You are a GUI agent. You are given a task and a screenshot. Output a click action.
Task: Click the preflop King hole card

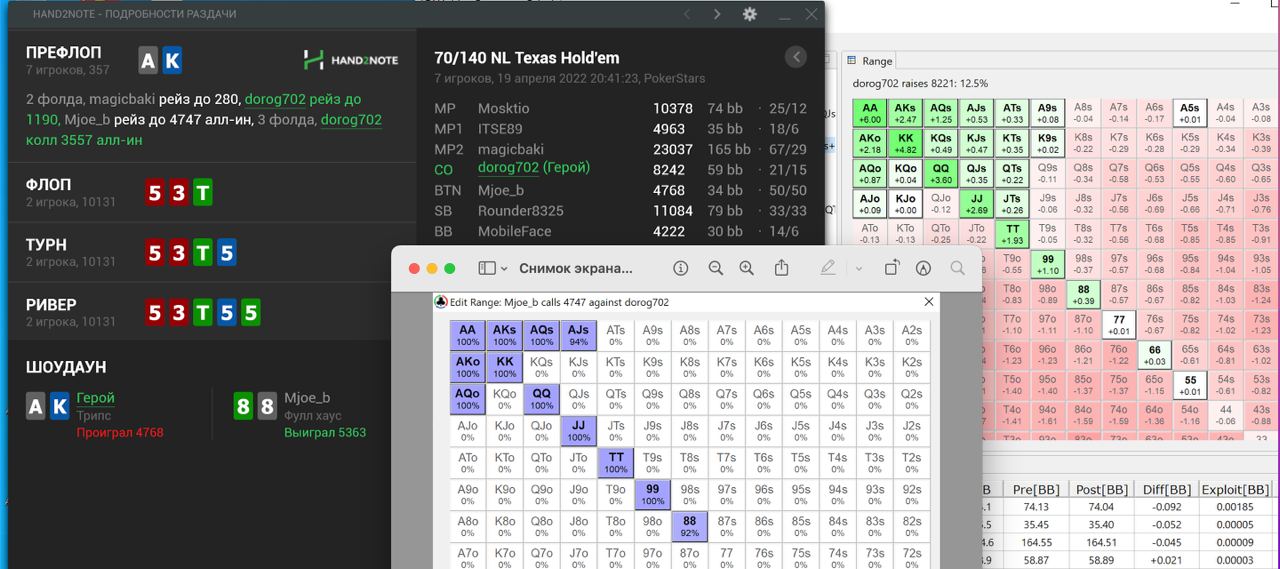point(172,61)
